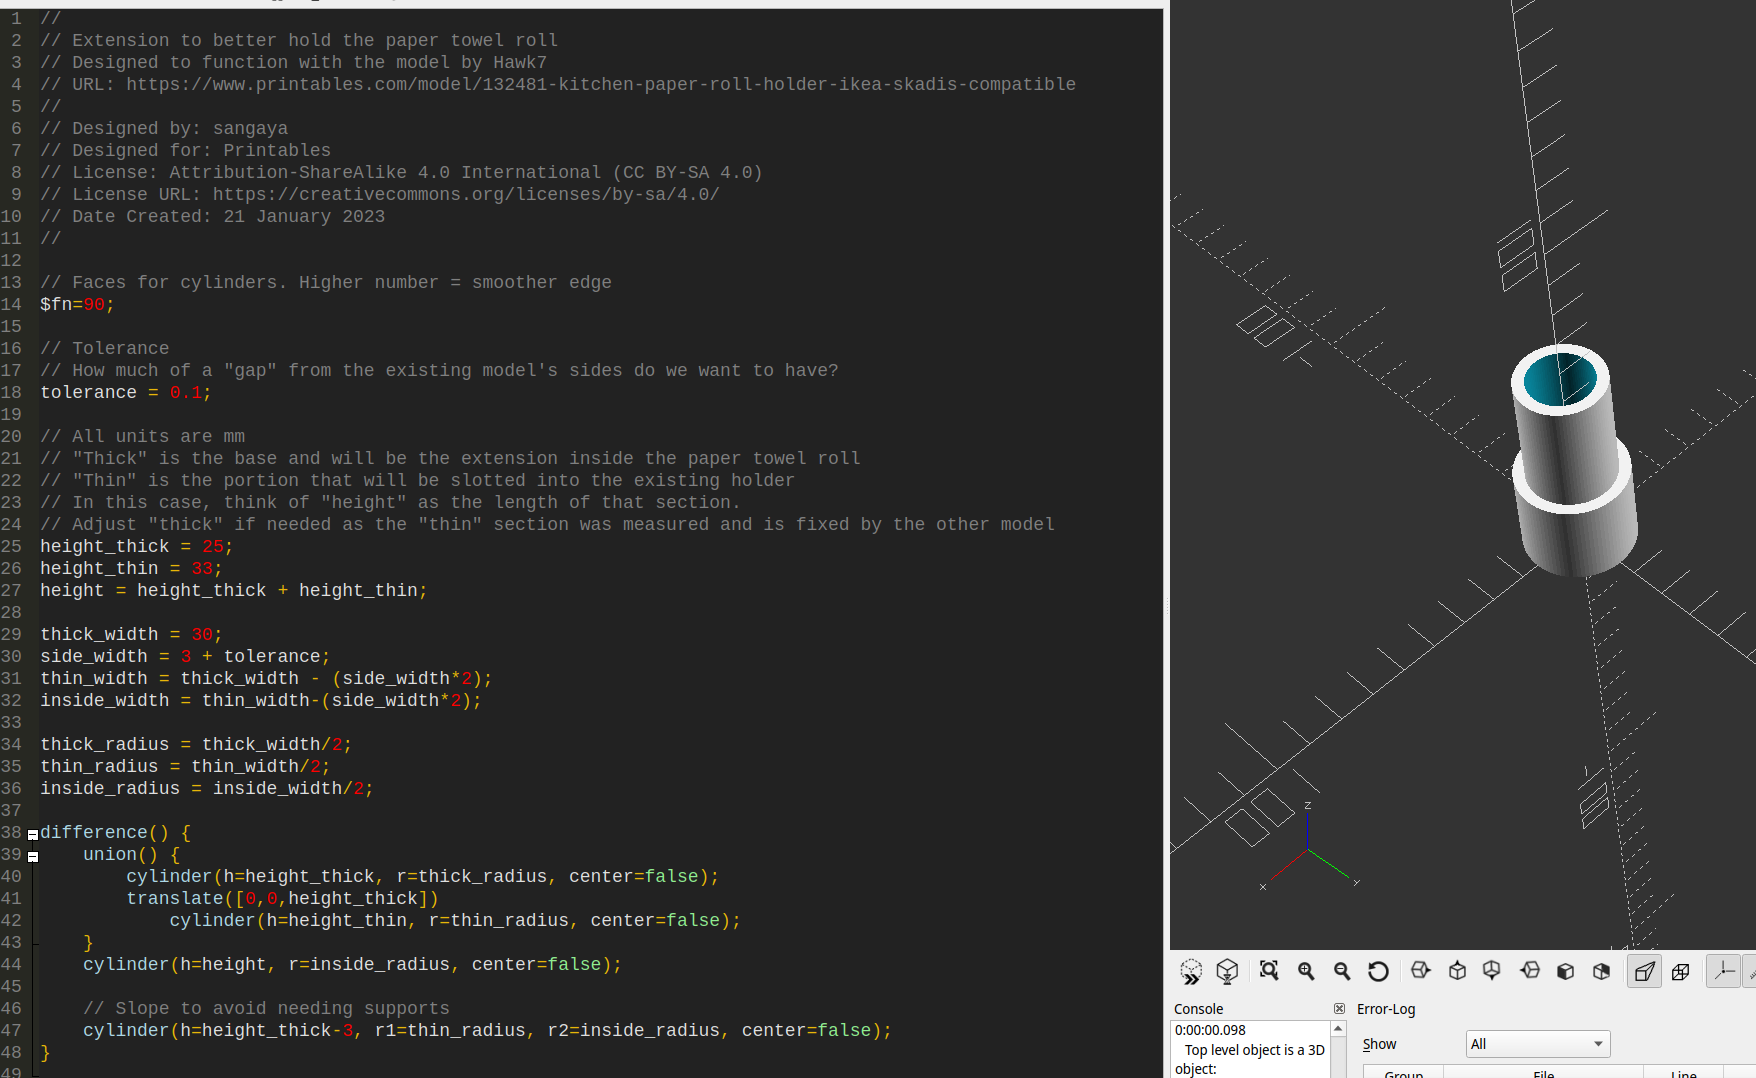Screen dimensions: 1756x1078
Task: Collapse the difference() block fold marker
Action: 33,834
